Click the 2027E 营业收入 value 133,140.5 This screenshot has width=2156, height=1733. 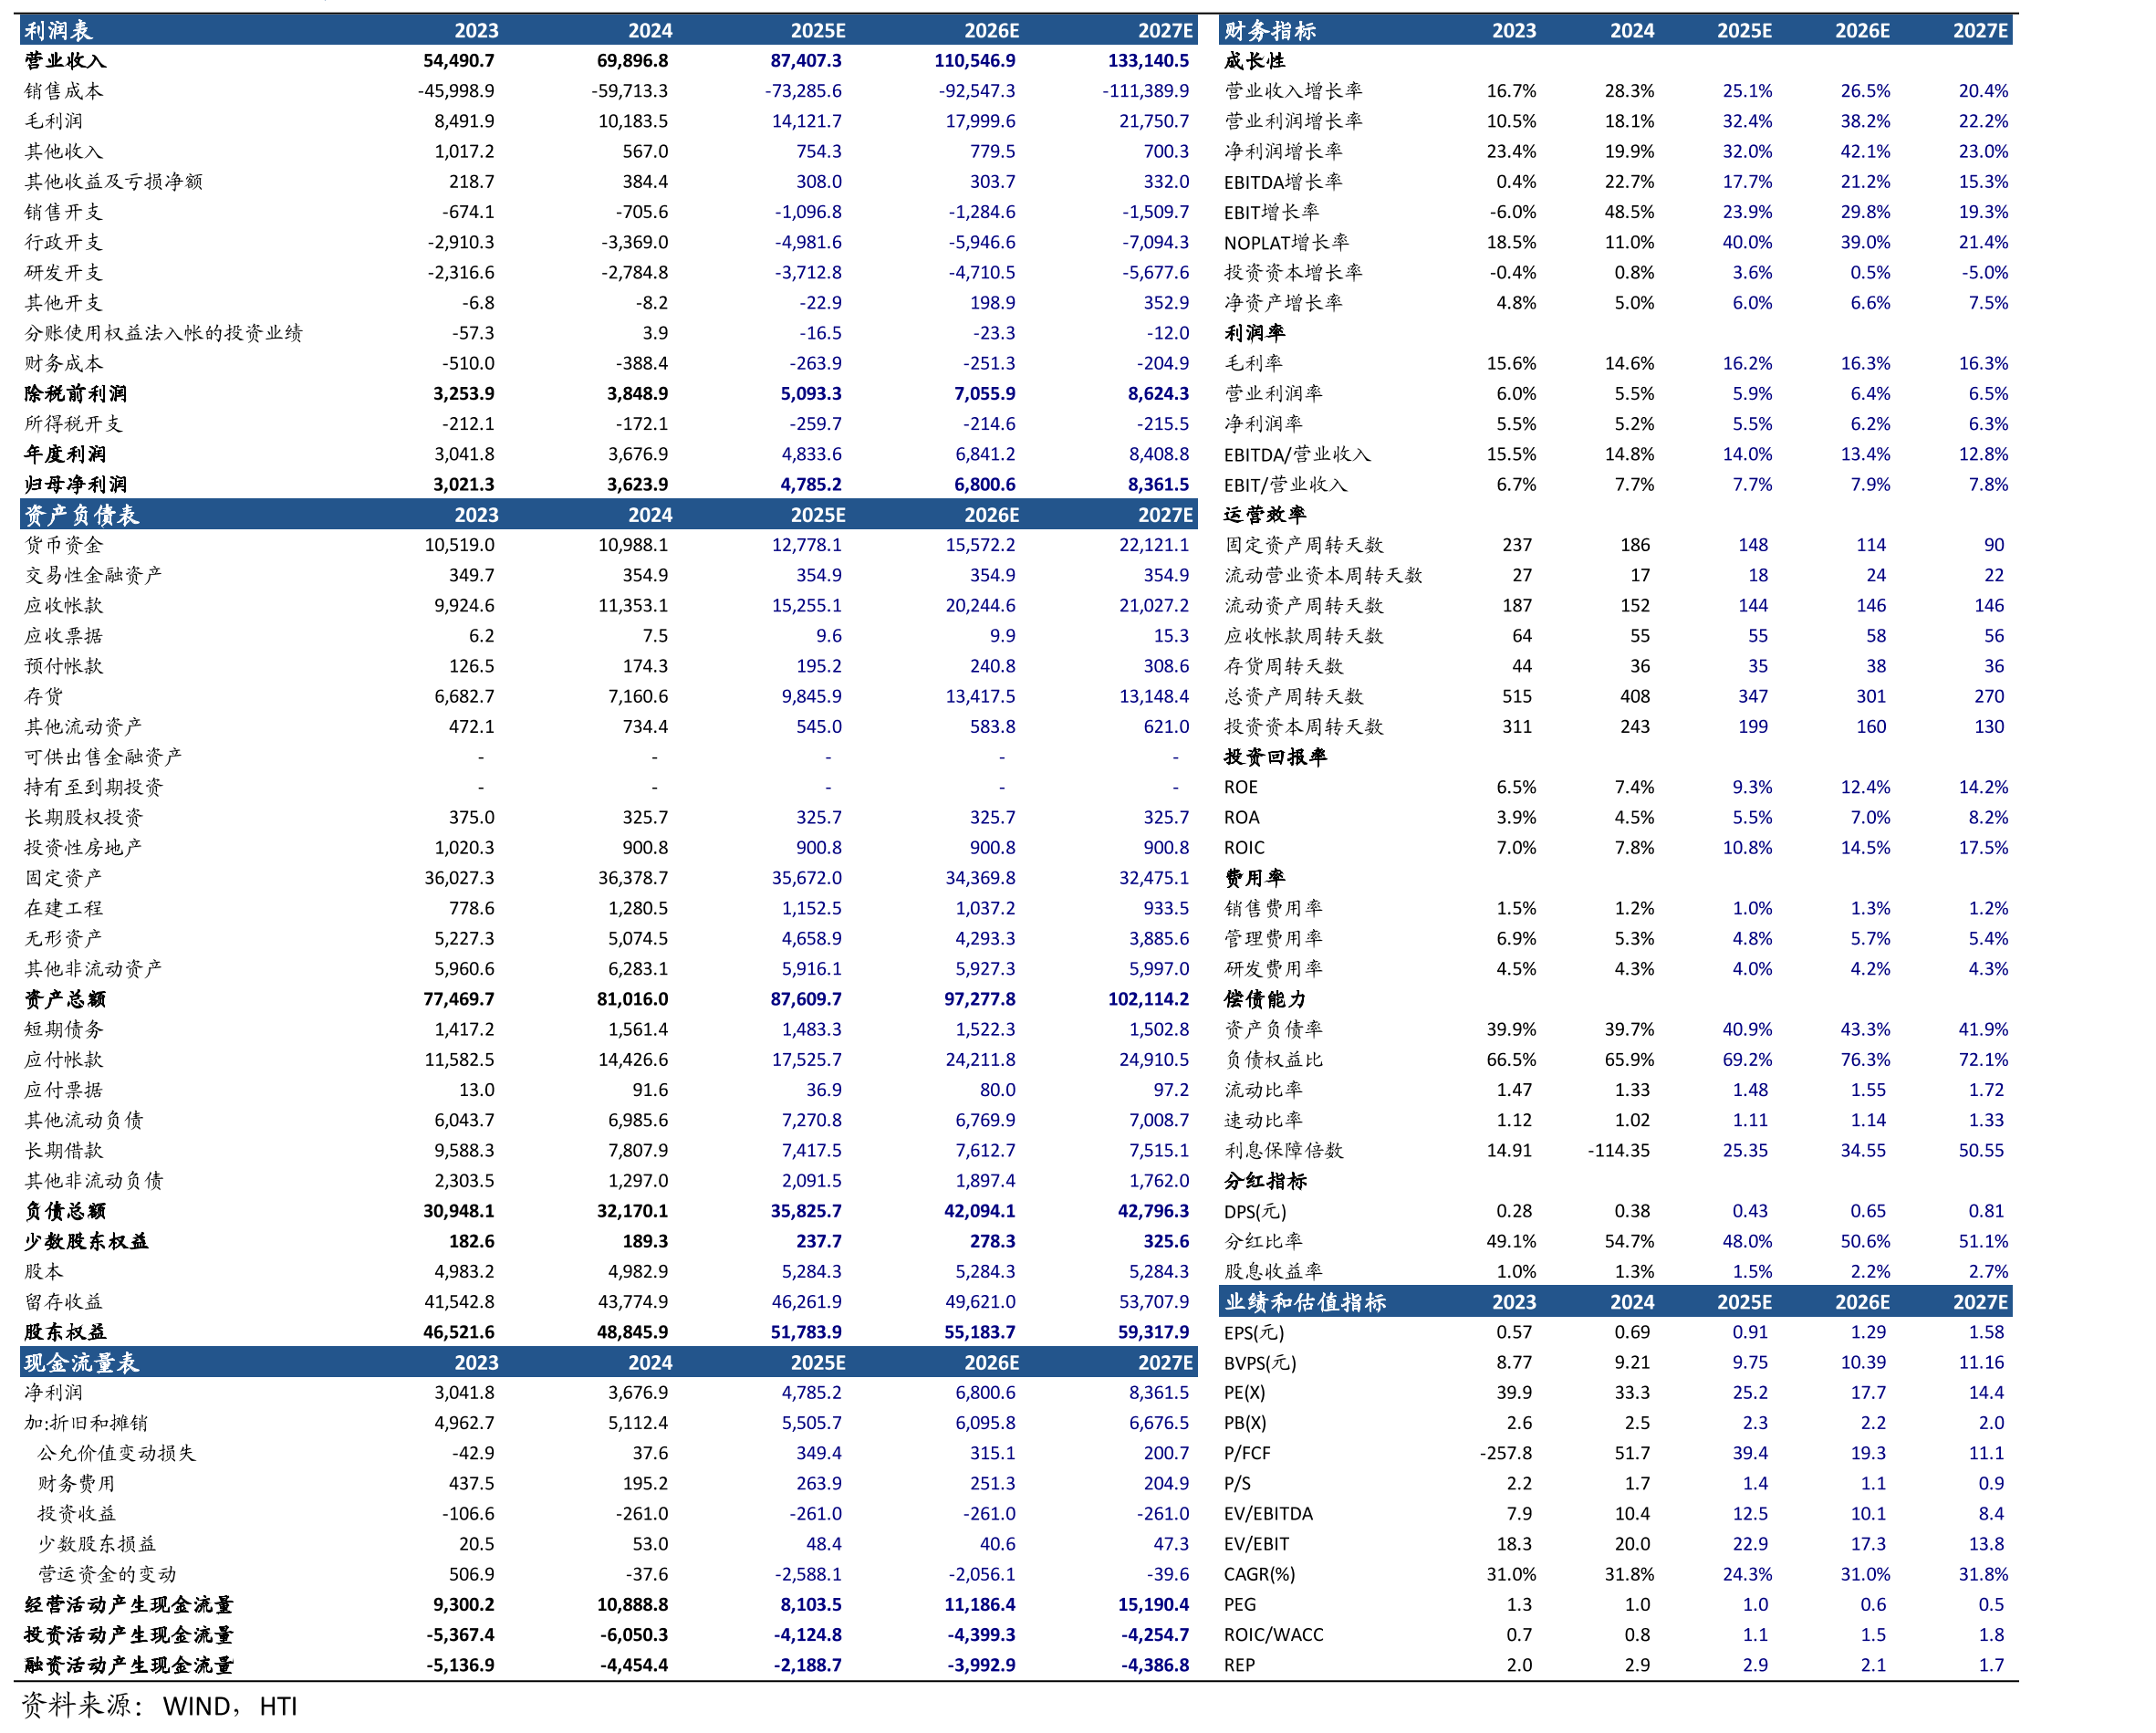pos(1148,61)
